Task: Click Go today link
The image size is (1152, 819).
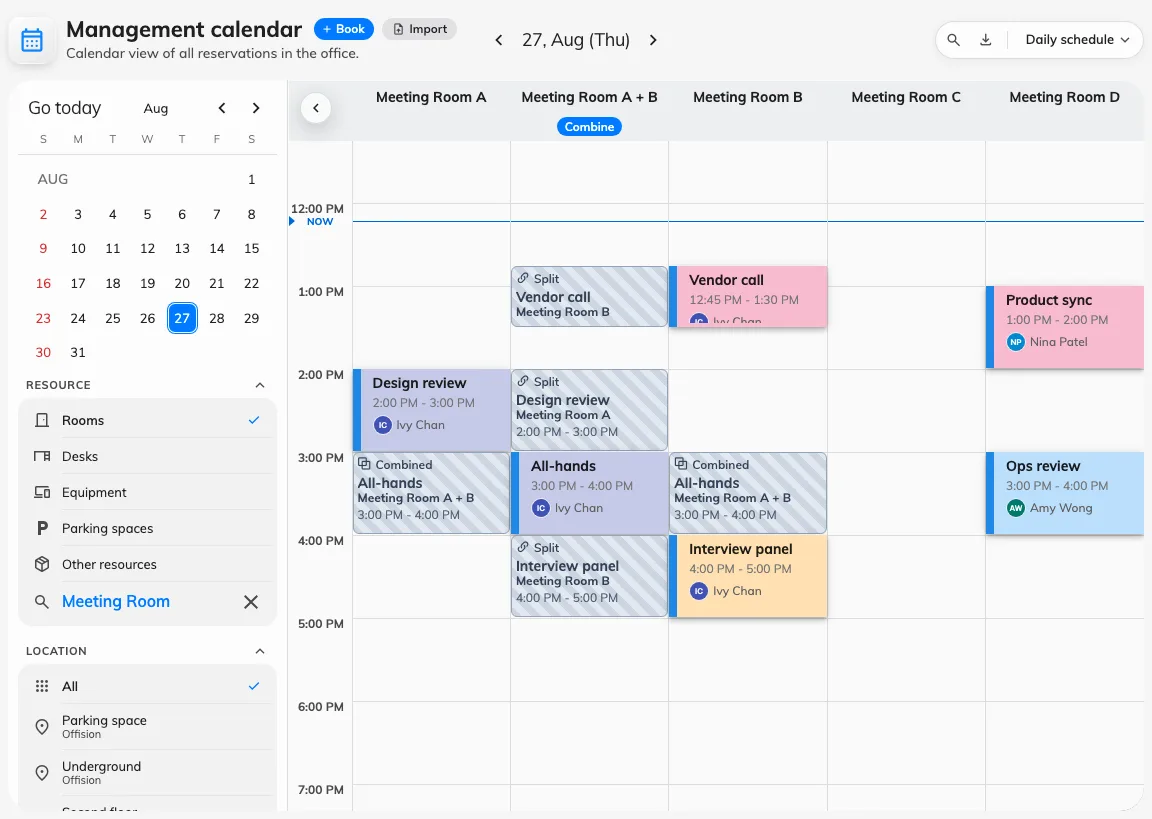Action: [65, 108]
